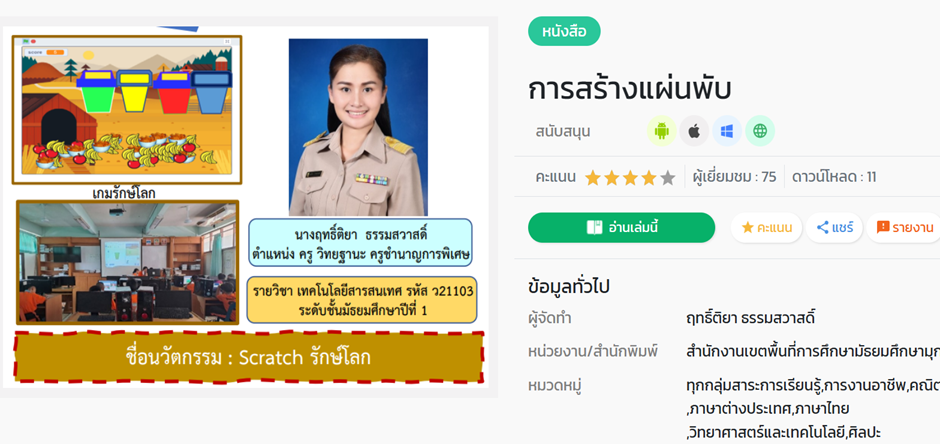Click the web globe platform icon
The image size is (940, 444).
(x=760, y=131)
